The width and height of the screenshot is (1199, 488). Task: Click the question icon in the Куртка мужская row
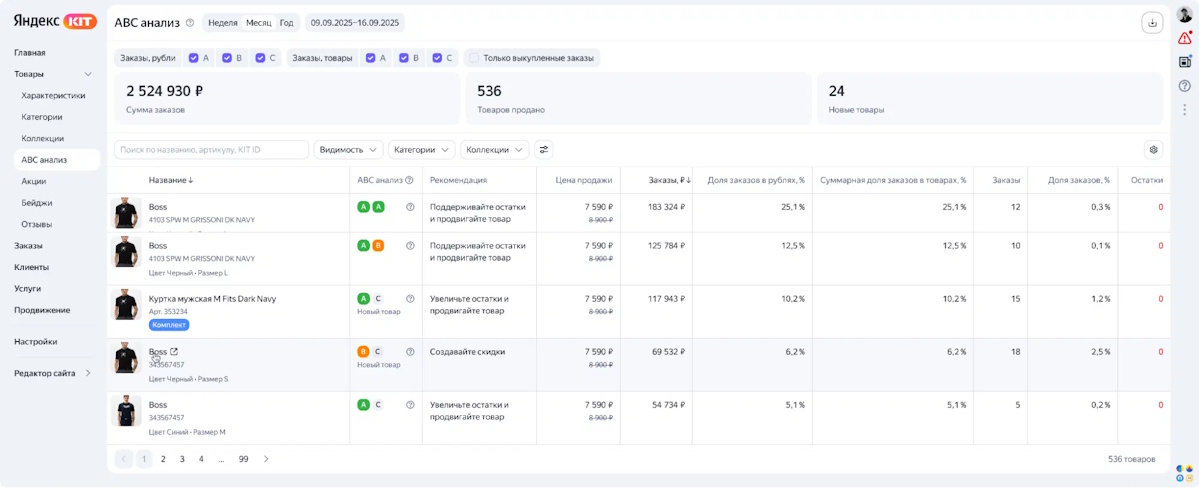click(410, 298)
